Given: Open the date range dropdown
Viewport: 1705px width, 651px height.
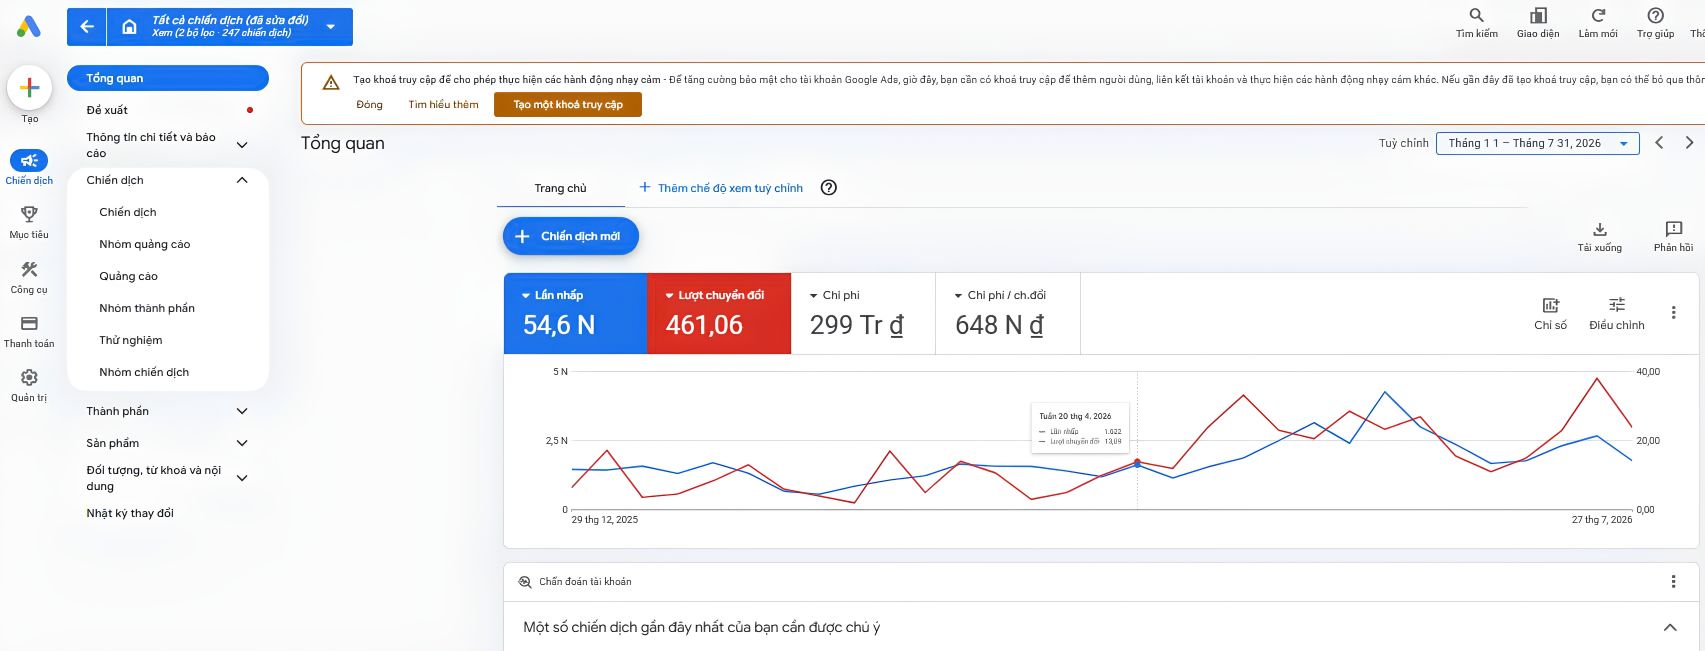Looking at the screenshot, I should 1538,143.
